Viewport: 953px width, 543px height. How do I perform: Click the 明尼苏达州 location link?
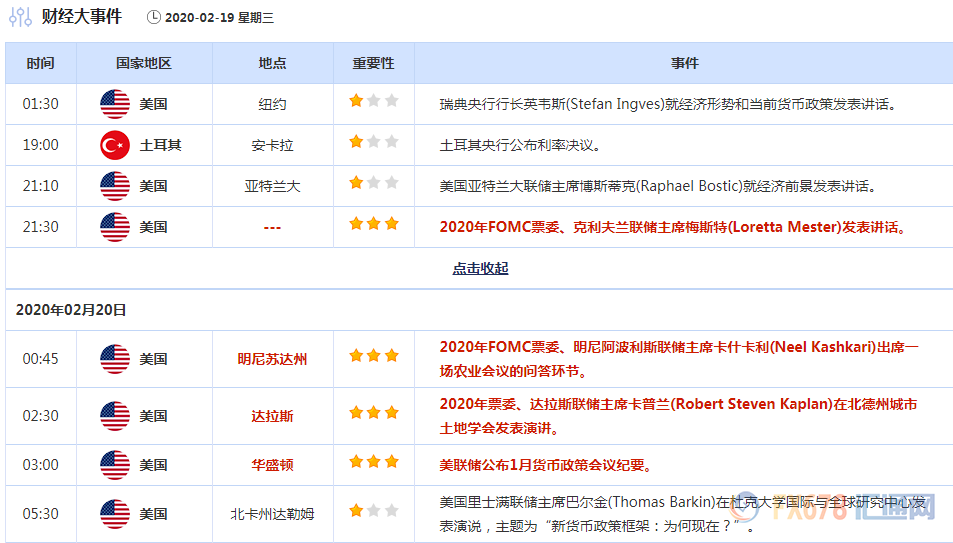click(272, 359)
